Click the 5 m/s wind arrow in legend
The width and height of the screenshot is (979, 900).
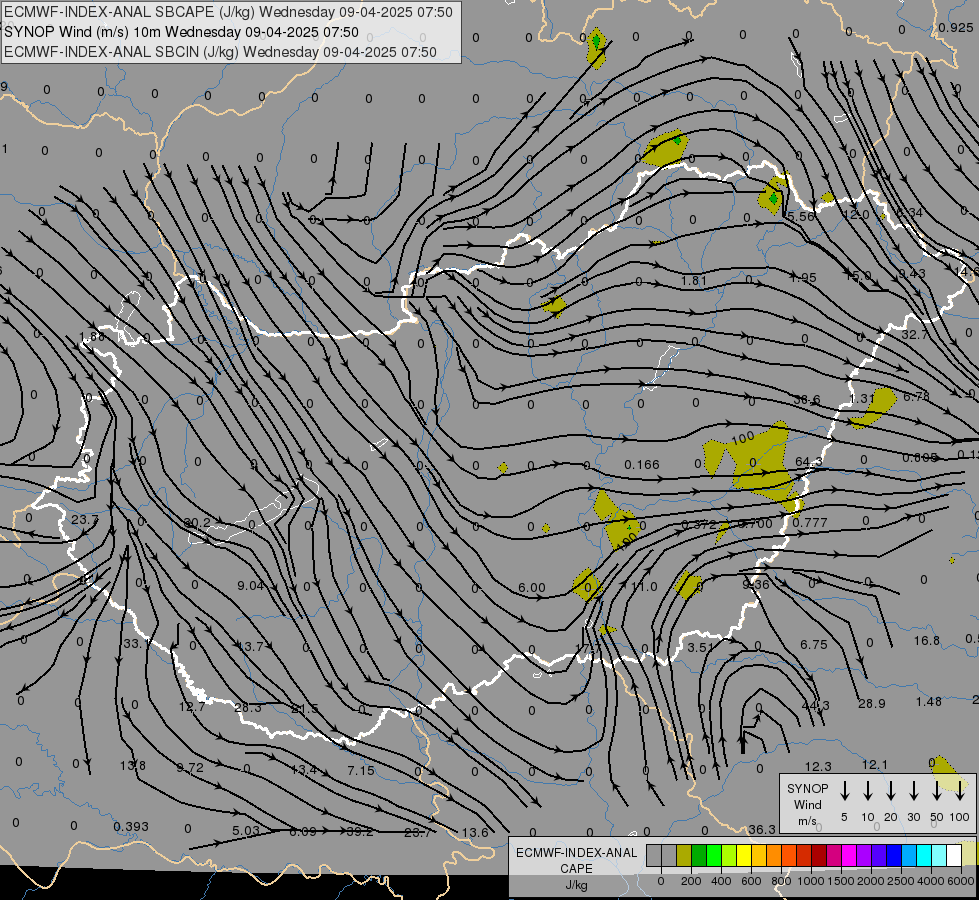844,791
